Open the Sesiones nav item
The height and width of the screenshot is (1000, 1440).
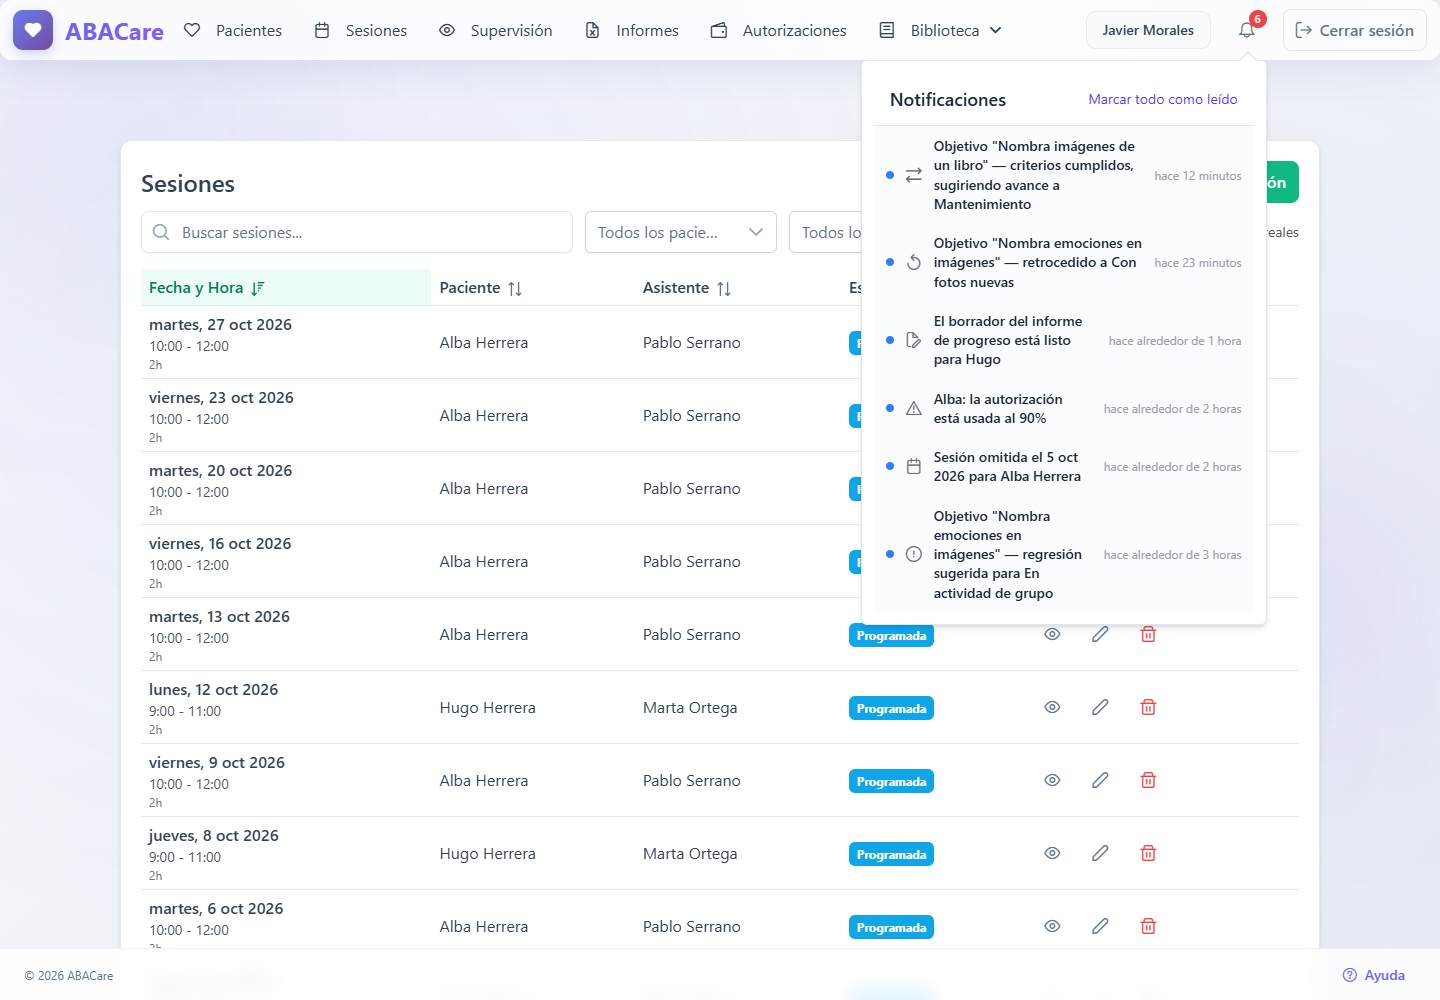pos(361,30)
